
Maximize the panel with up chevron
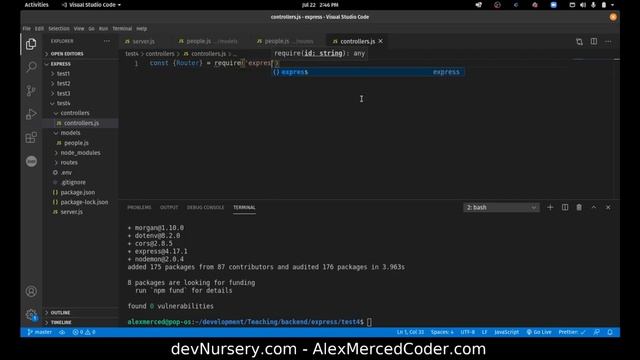[594, 207]
